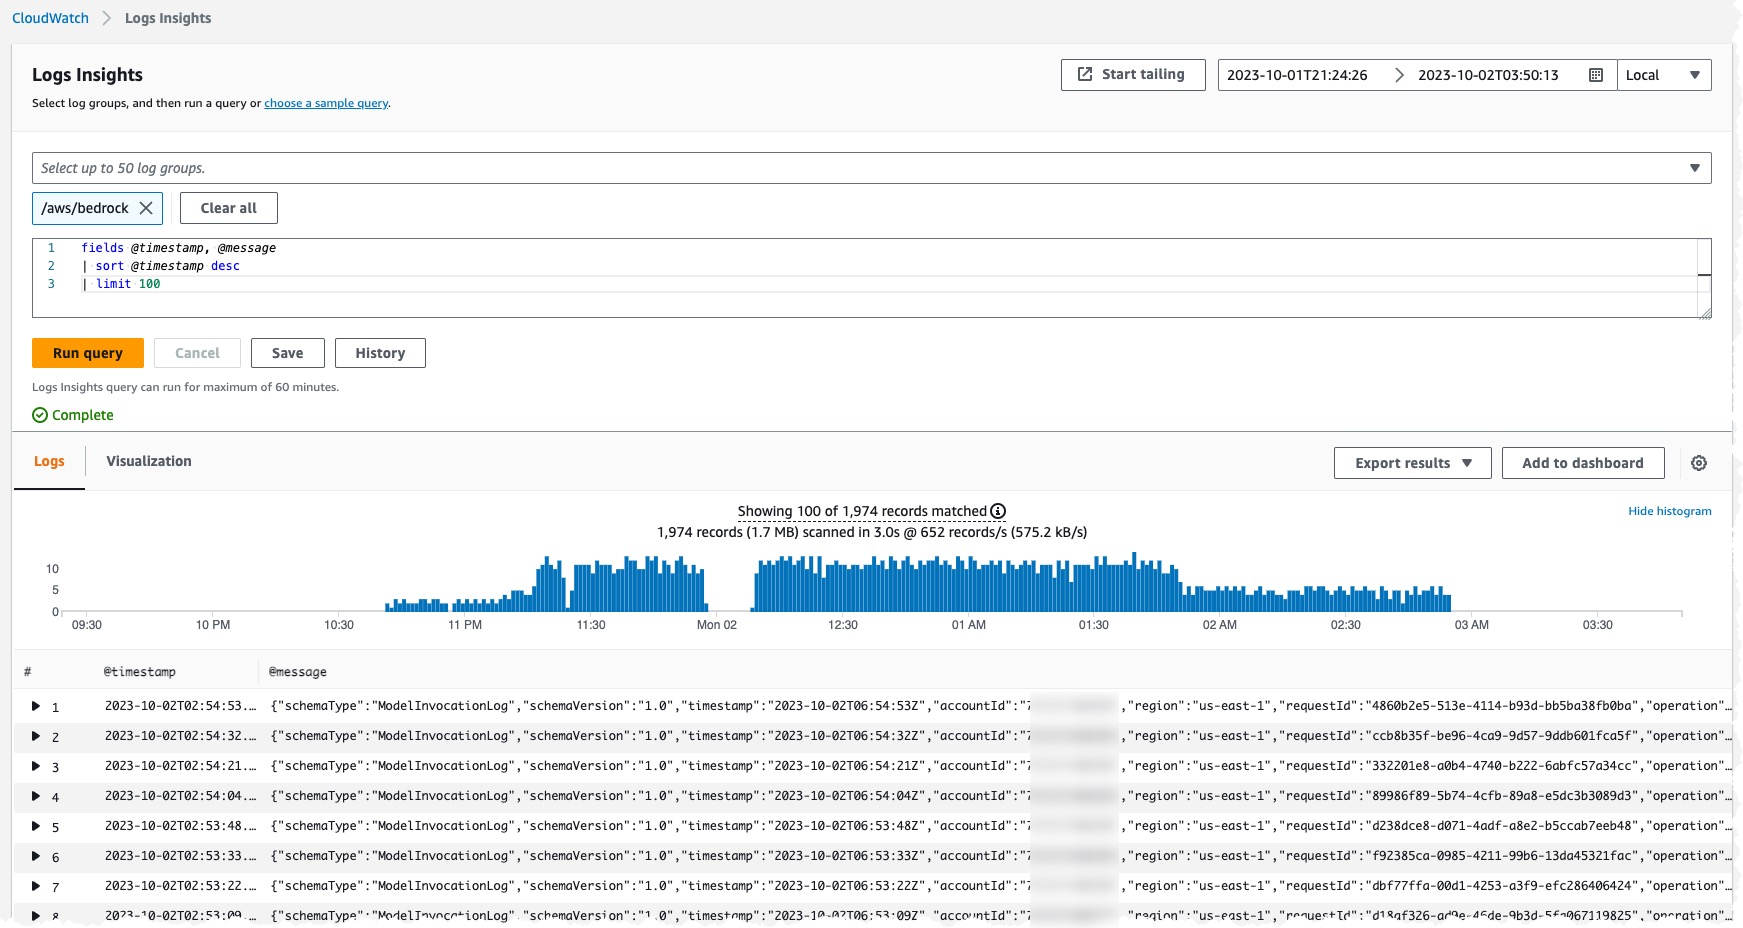Click the Save query button
Viewport: 1743px width, 928px height.
(287, 353)
